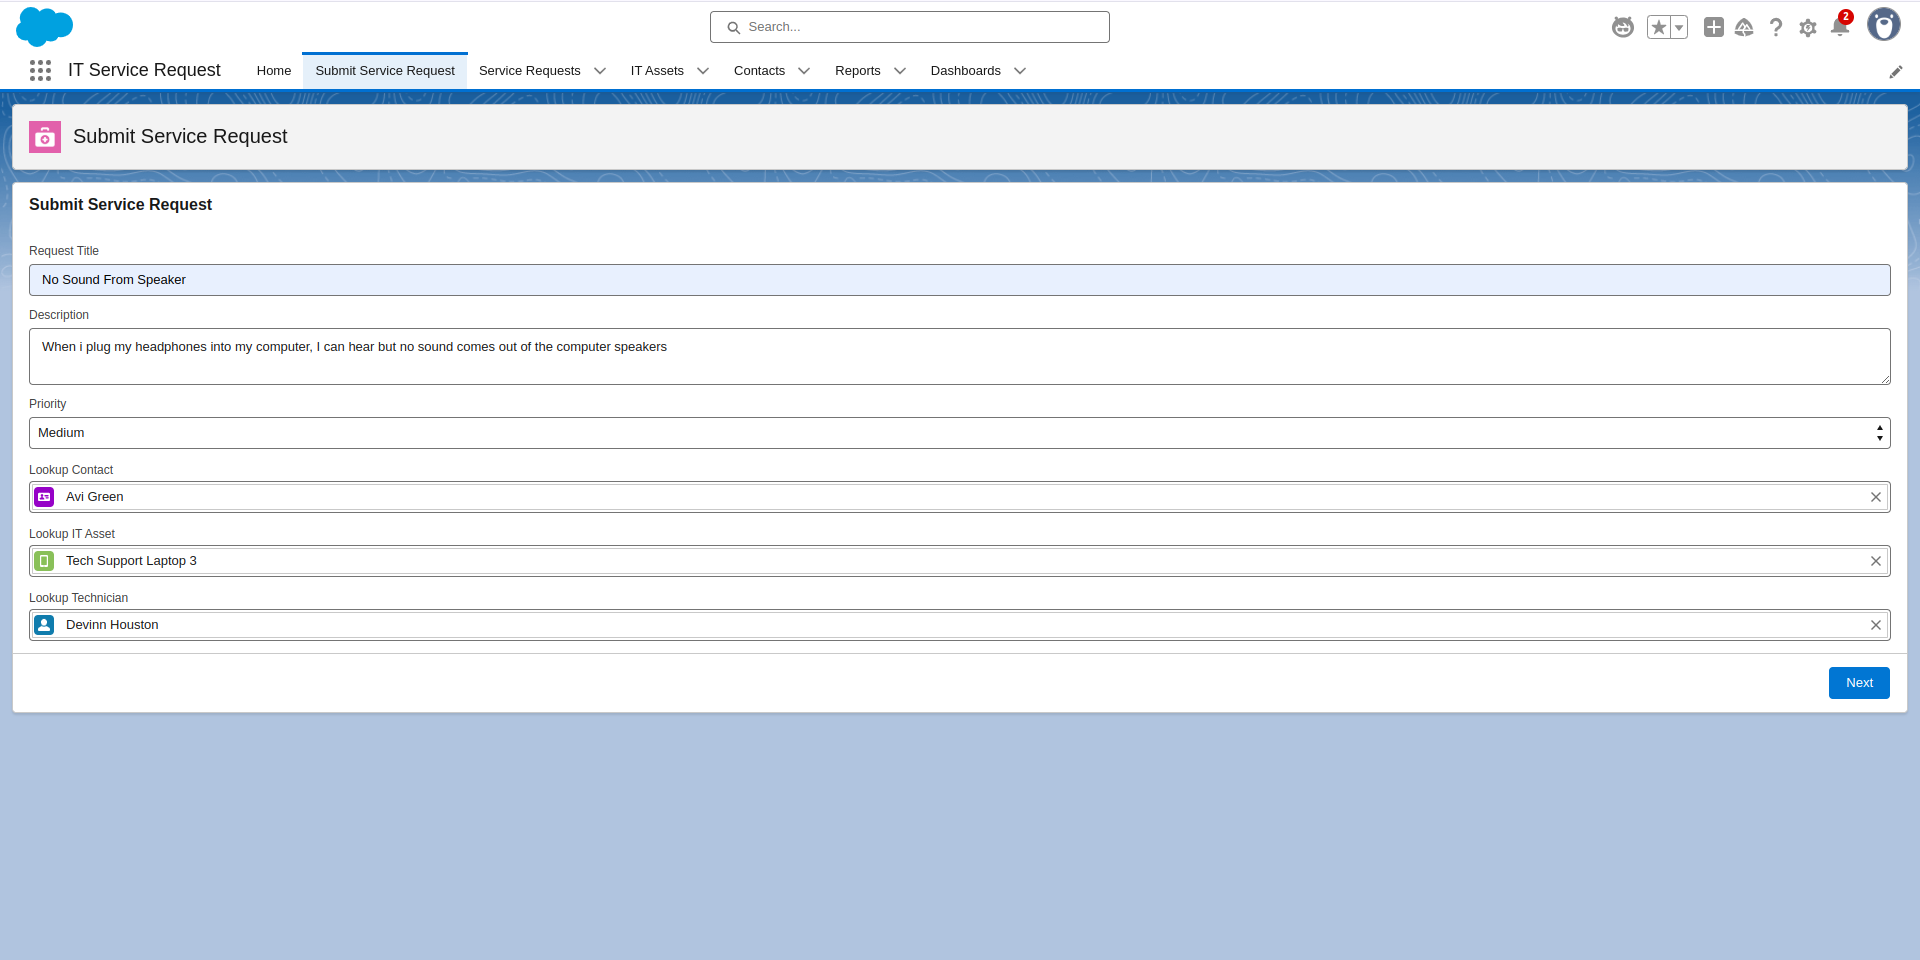
Task: Open the Contacts tab
Action: [x=759, y=71]
